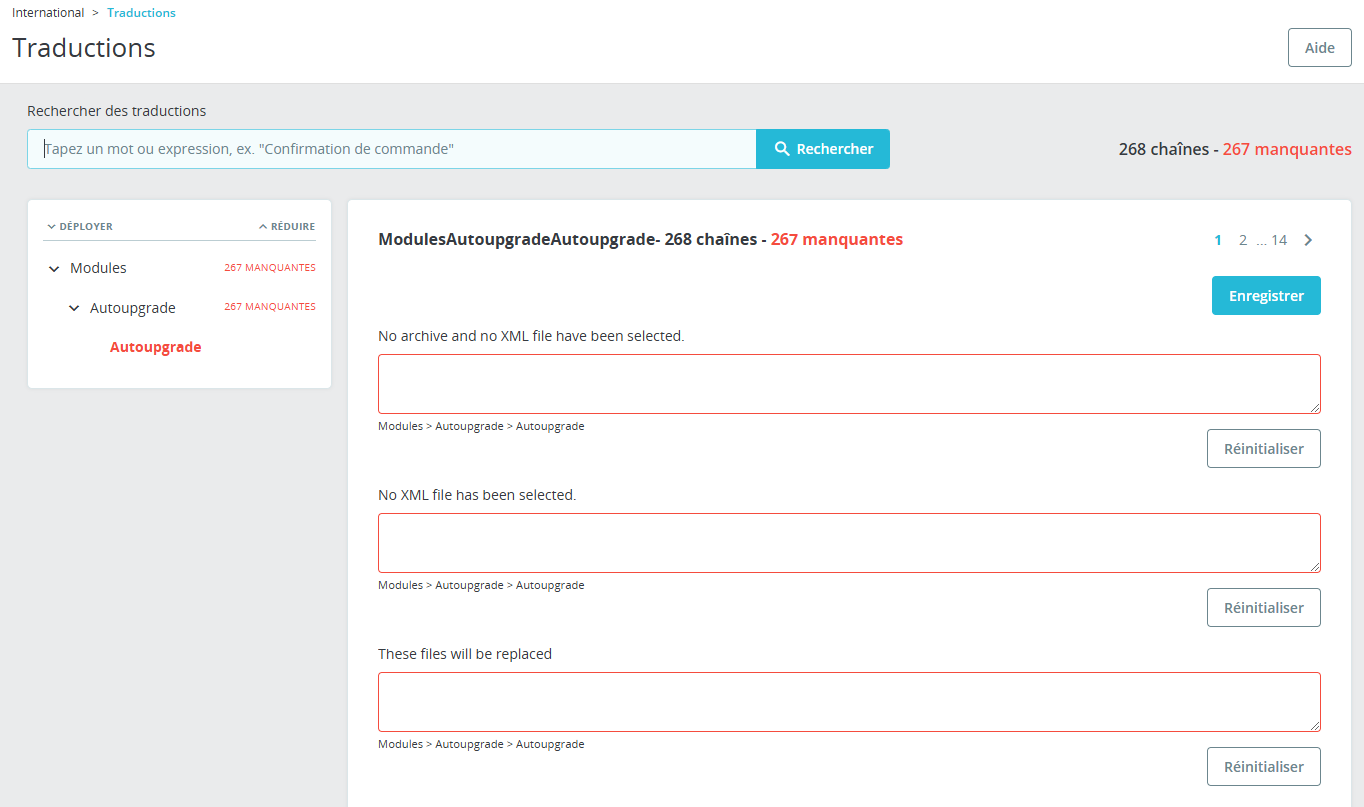
Task: Click '268 chaînes - 267 manquantes' summary beside the search bar
Action: tap(1235, 149)
